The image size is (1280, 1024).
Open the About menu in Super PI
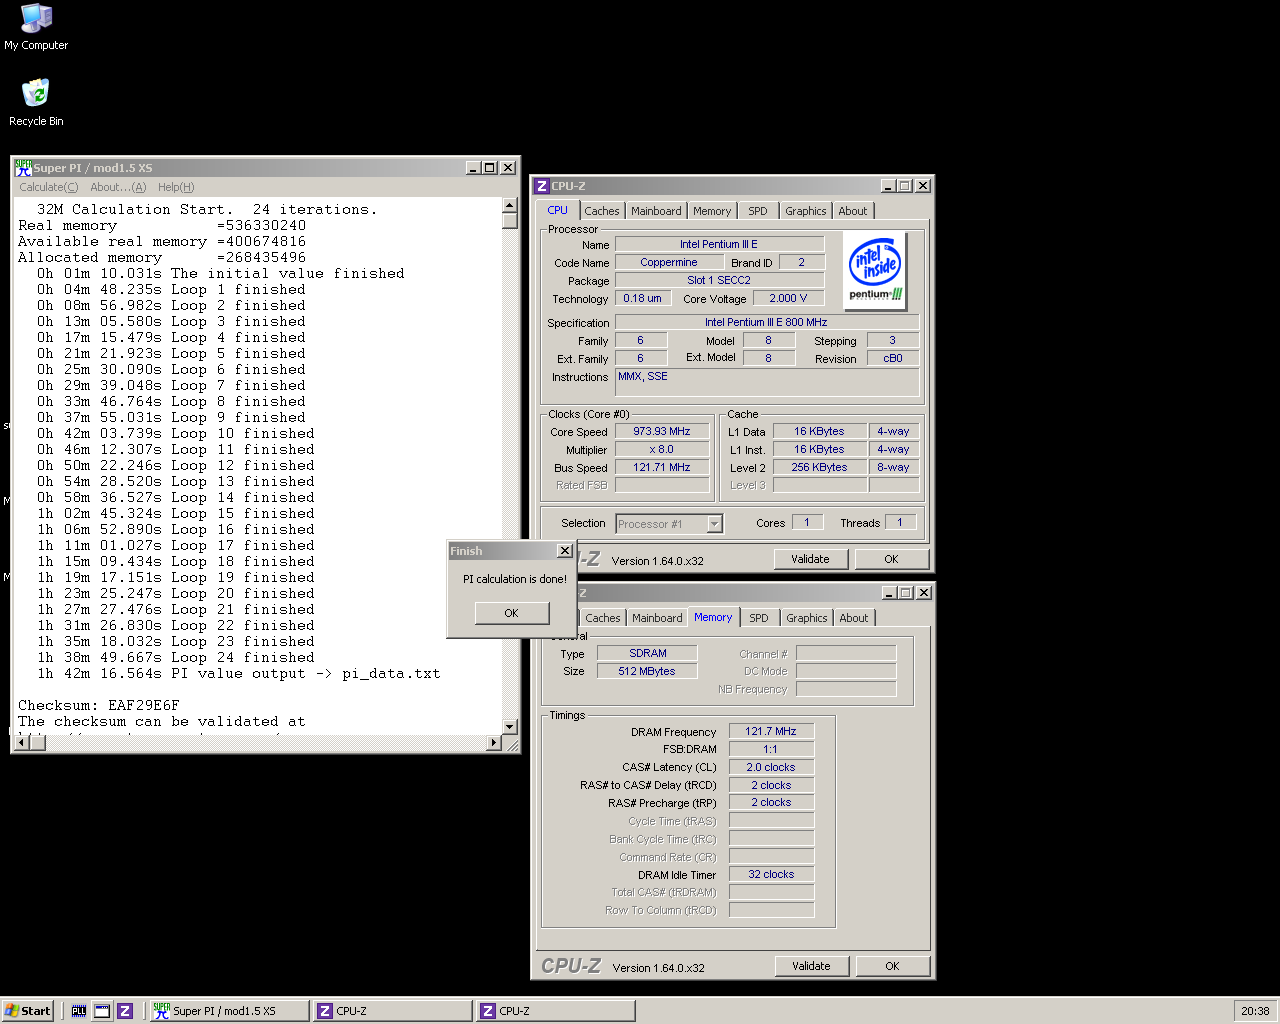pyautogui.click(x=118, y=187)
